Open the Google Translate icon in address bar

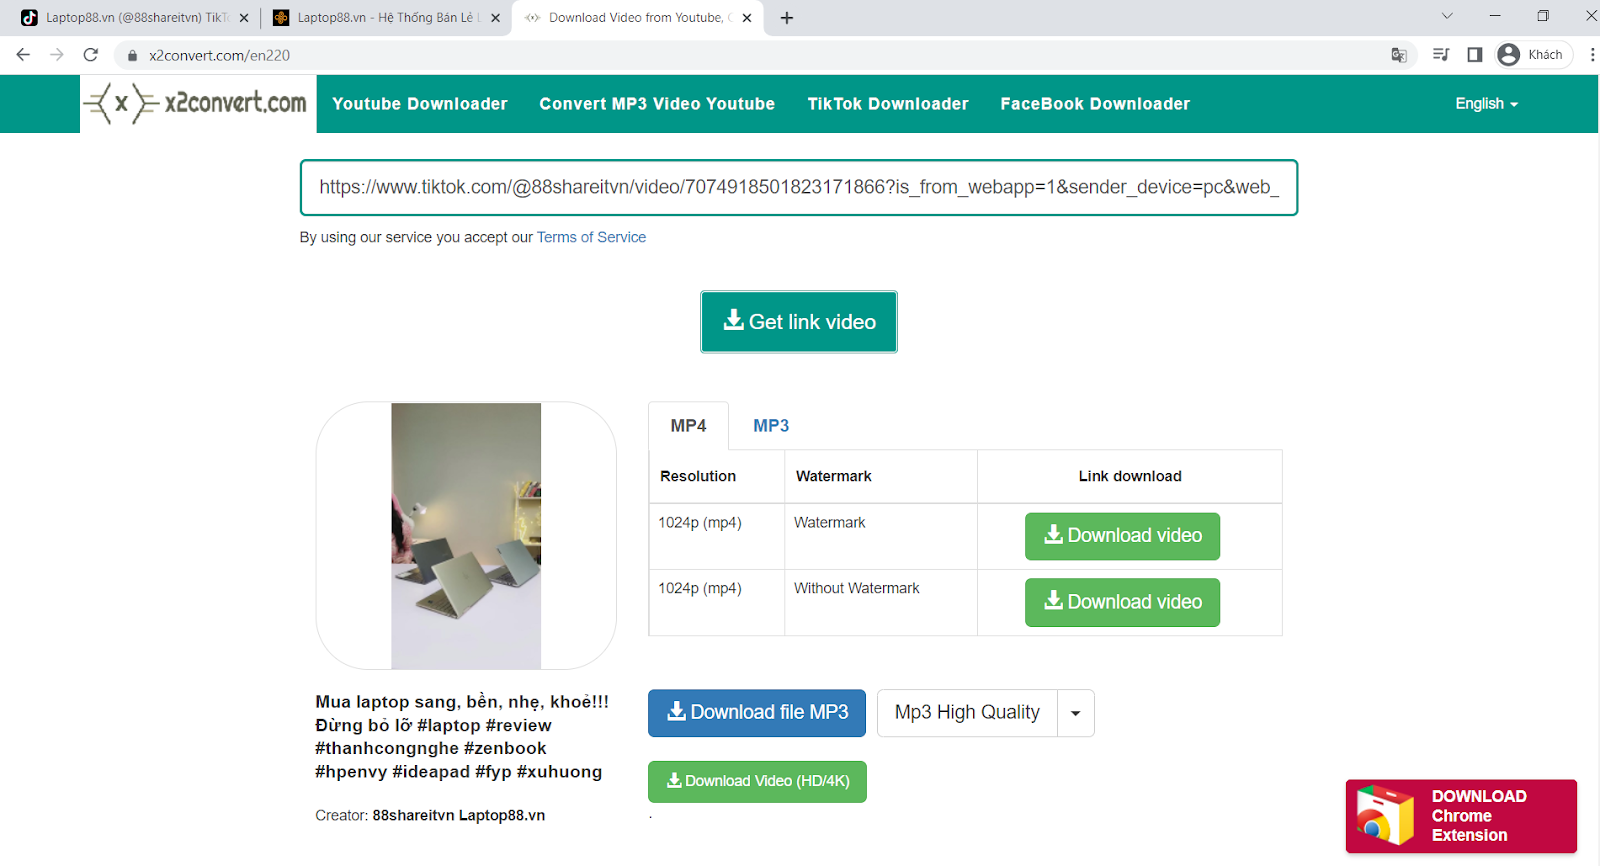(1399, 55)
